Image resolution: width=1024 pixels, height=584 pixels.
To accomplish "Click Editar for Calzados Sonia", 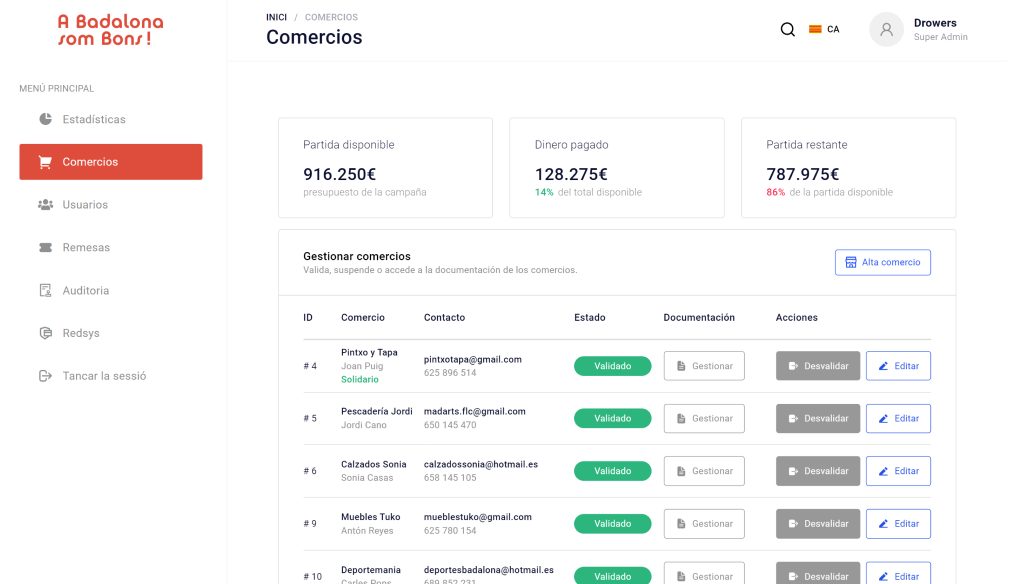I will pos(898,471).
